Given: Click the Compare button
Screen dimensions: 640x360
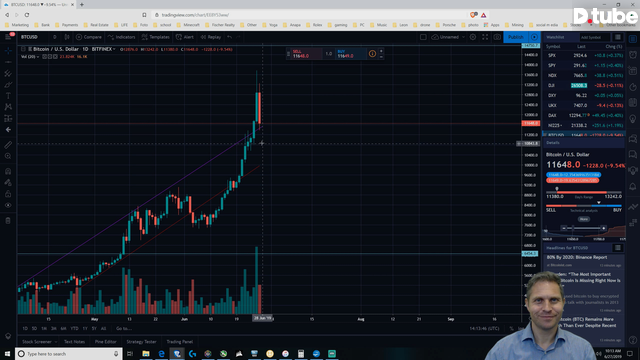Looking at the screenshot, I should pos(89,37).
